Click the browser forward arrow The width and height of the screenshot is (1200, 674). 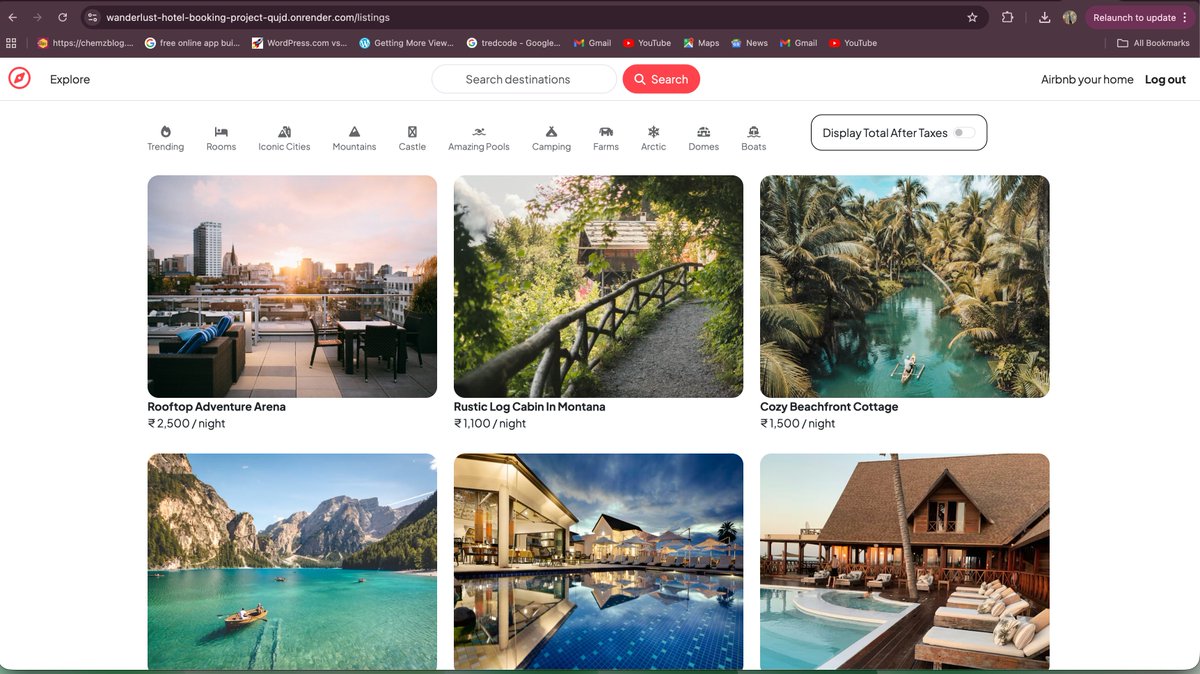click(38, 17)
